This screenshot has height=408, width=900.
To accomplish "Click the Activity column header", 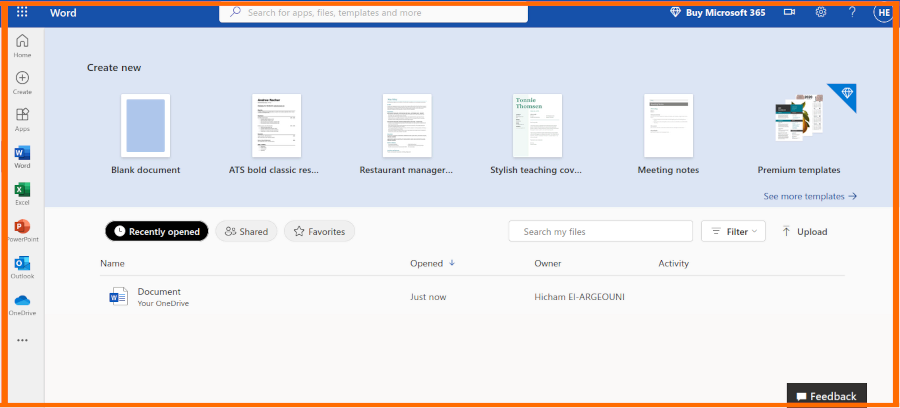I will (x=673, y=263).
